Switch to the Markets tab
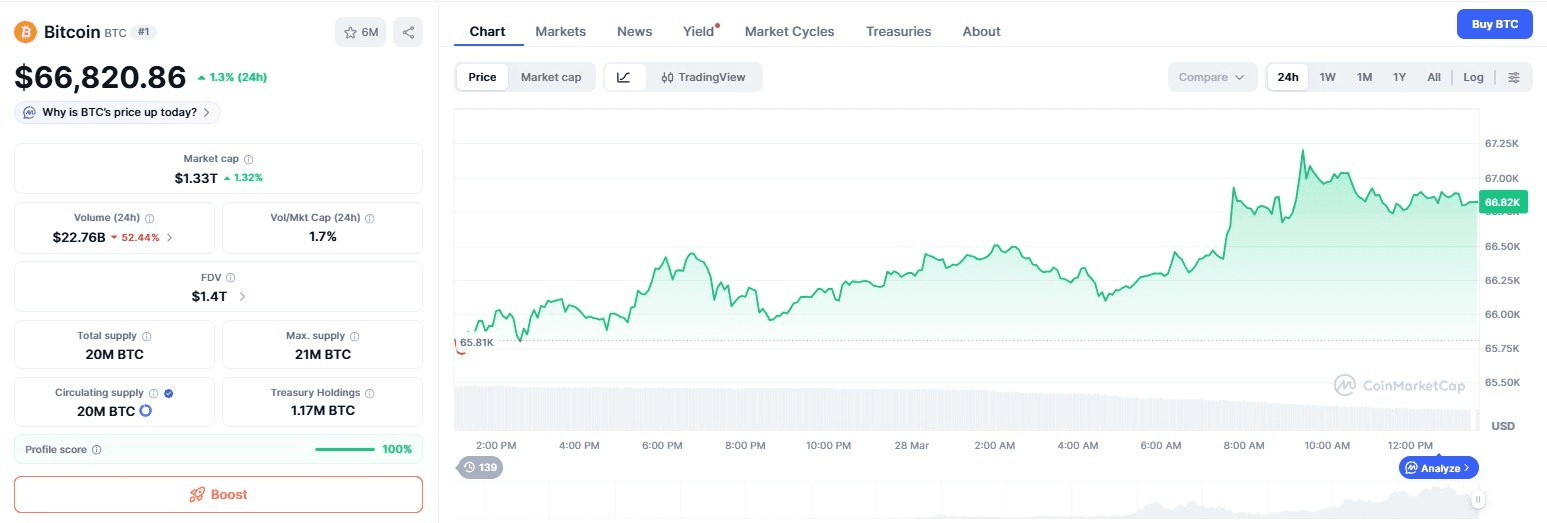1547x523 pixels. pyautogui.click(x=560, y=31)
